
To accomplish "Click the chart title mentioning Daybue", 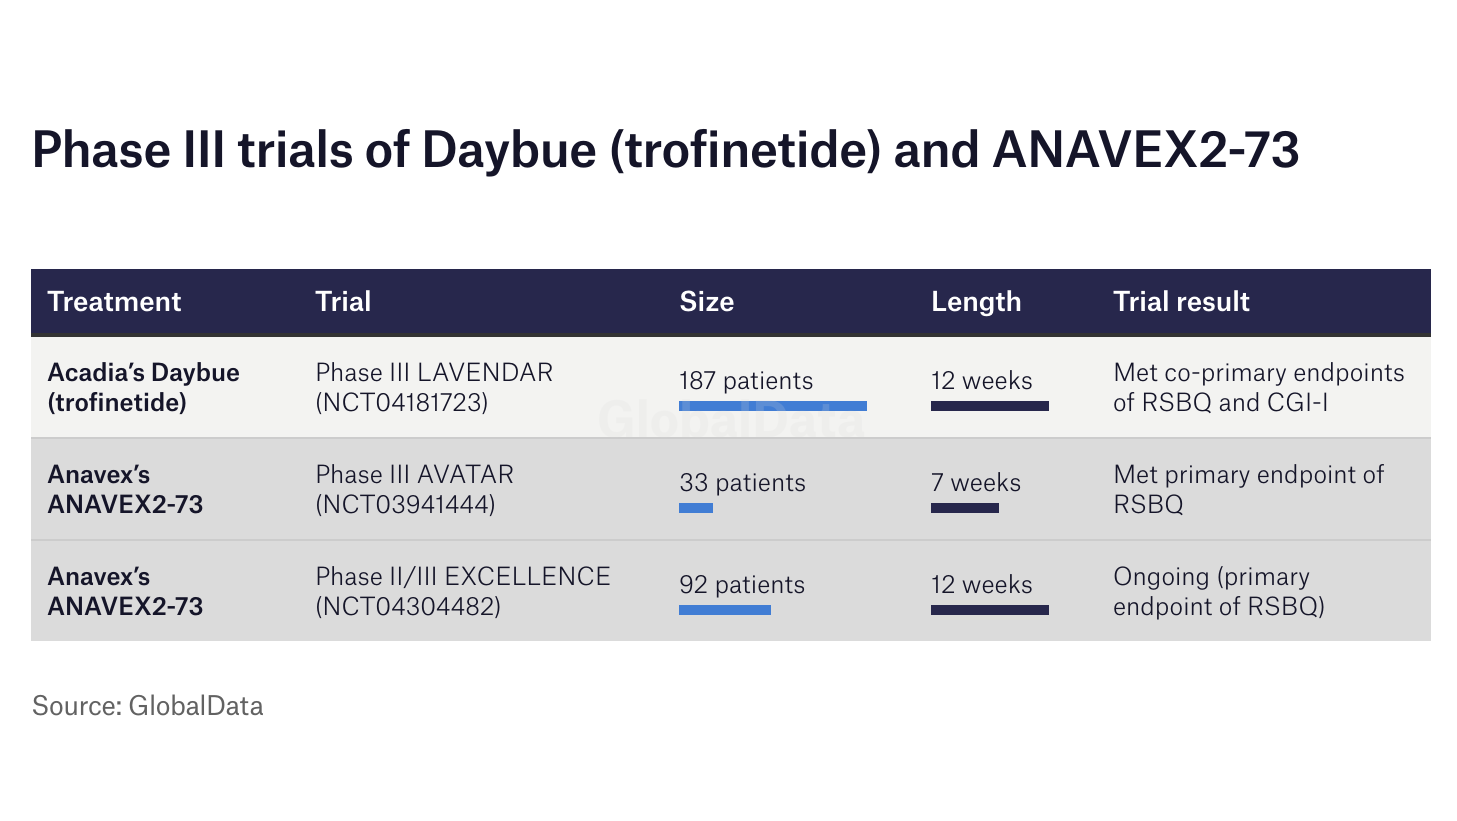I will [665, 150].
